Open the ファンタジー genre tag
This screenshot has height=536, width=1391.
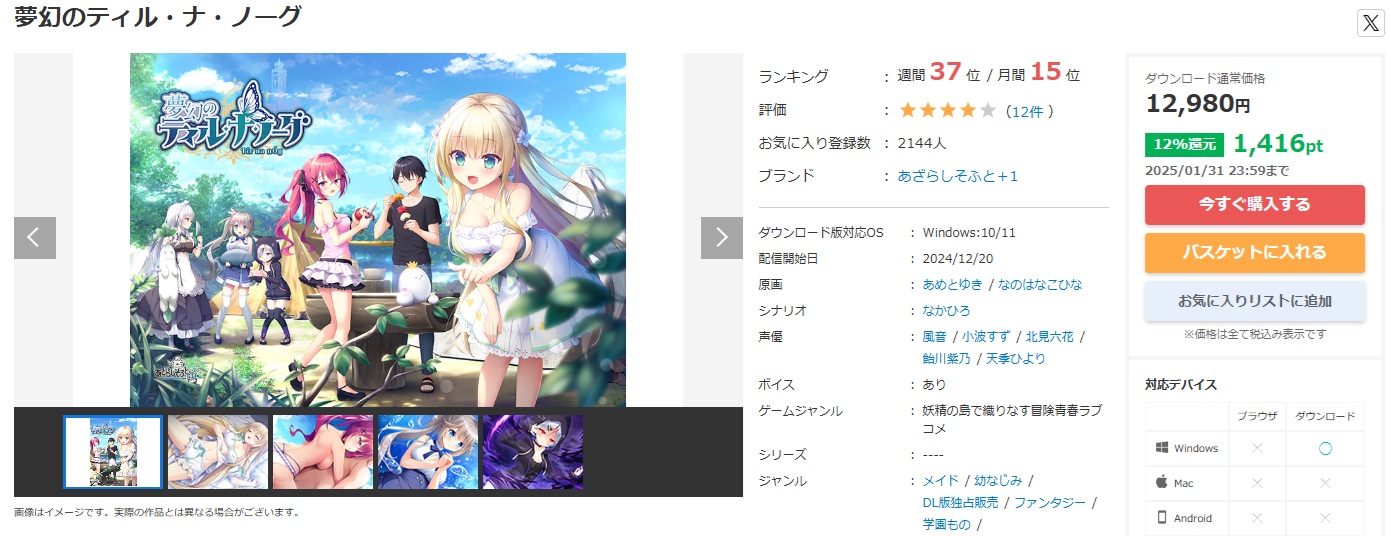[1050, 503]
